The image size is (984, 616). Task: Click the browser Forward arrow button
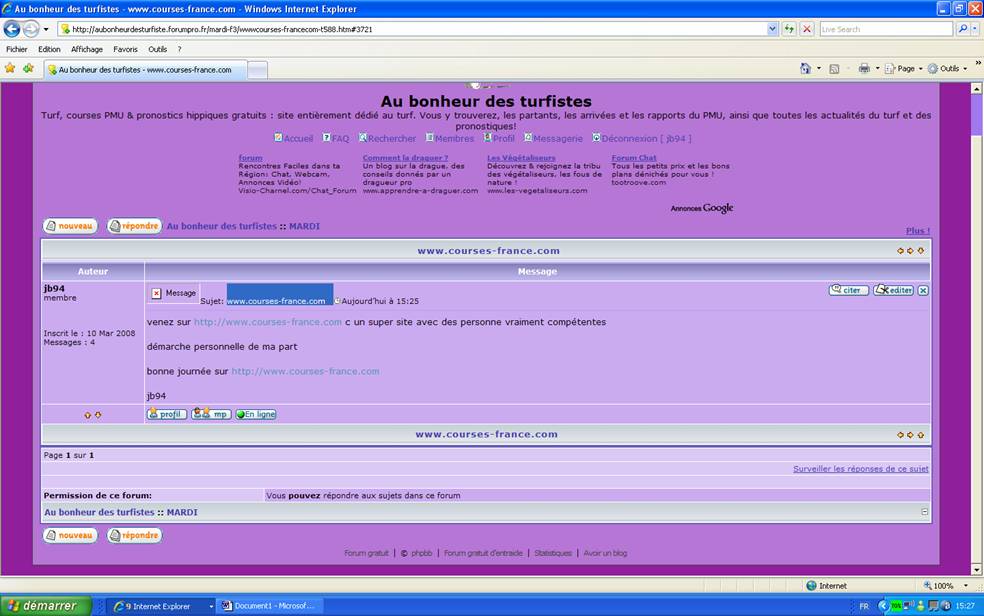point(31,29)
